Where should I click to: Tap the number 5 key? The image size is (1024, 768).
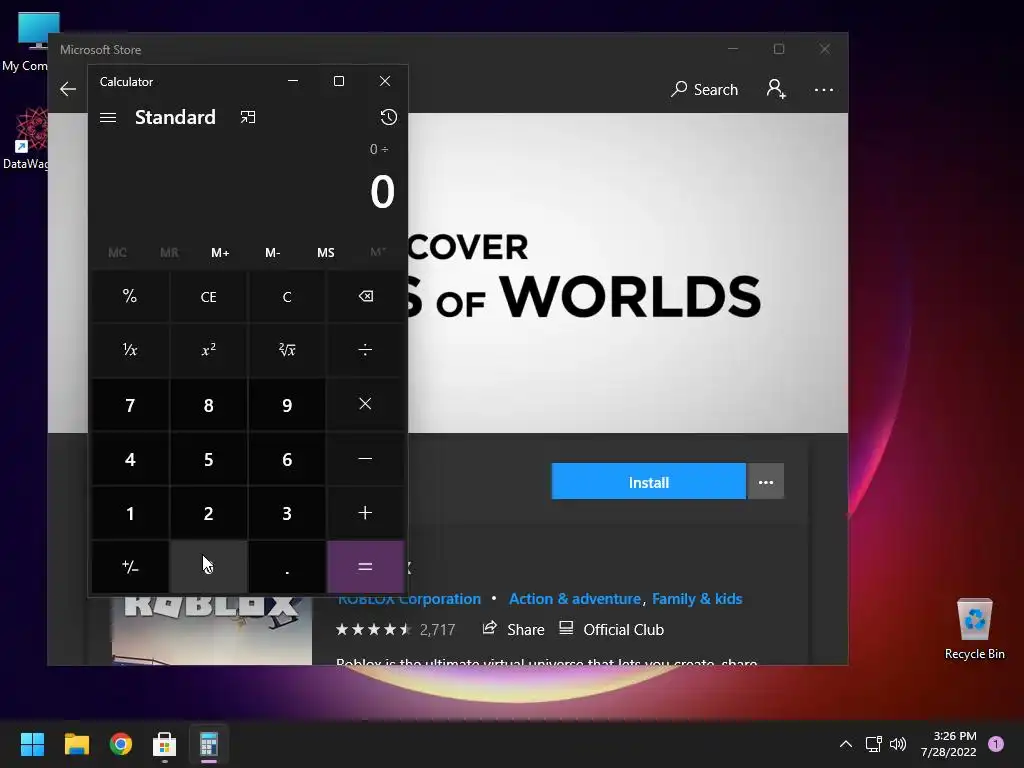coord(208,459)
